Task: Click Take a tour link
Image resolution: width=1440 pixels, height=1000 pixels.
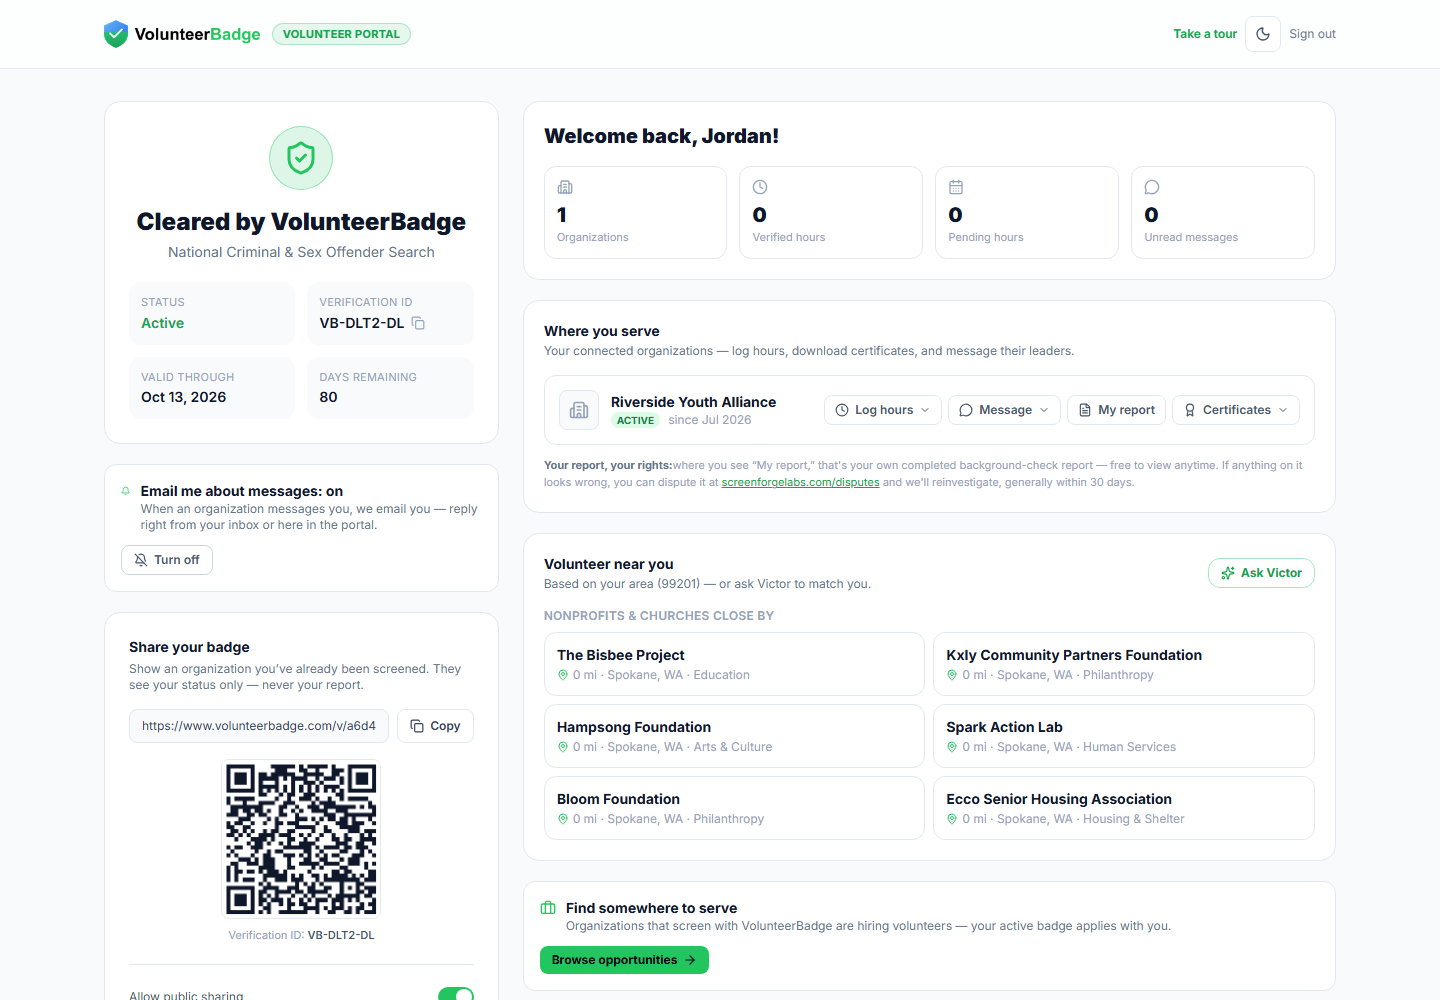Action: (1205, 34)
